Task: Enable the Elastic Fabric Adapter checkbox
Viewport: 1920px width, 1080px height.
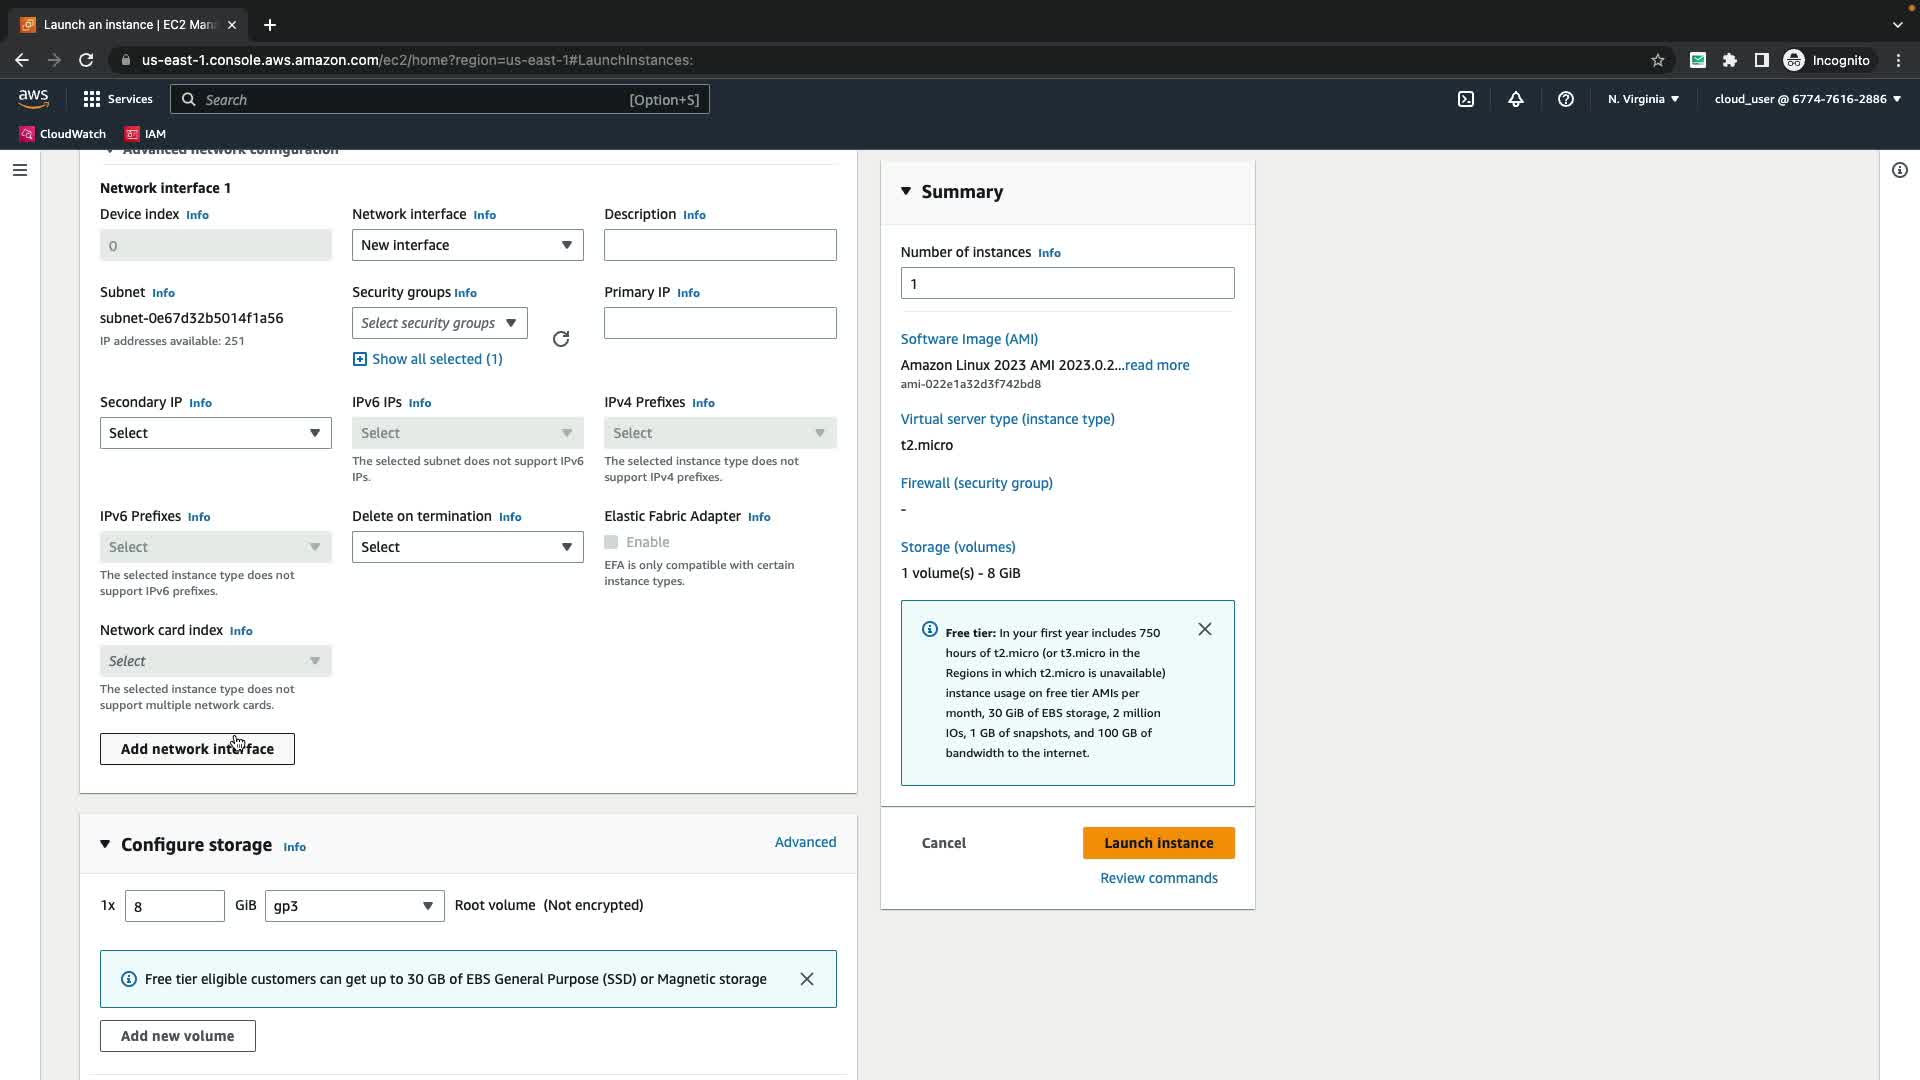Action: tap(611, 542)
